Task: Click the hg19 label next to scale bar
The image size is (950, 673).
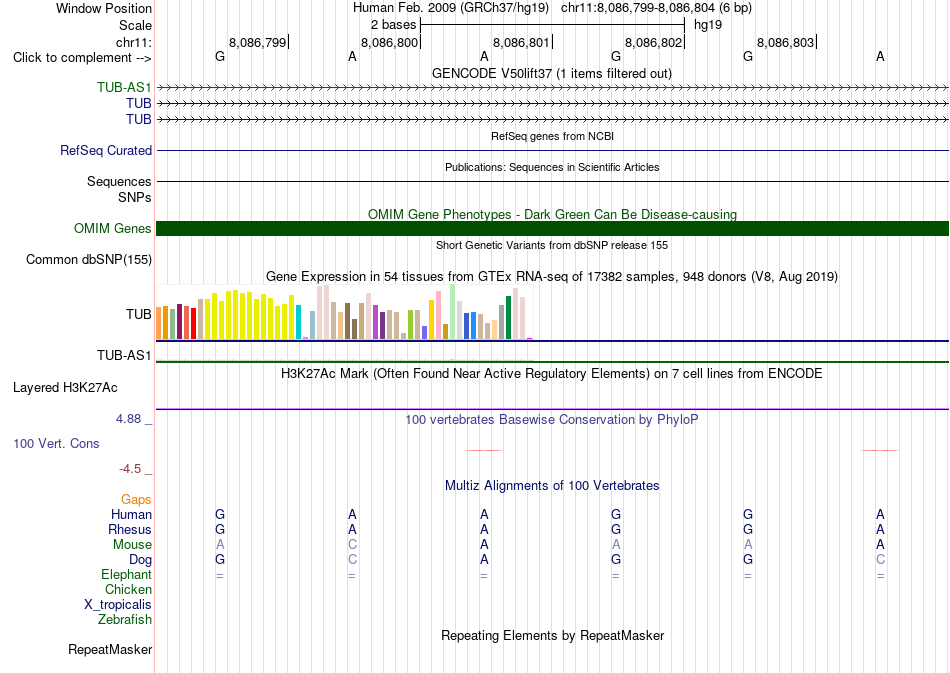Action: pos(708,25)
